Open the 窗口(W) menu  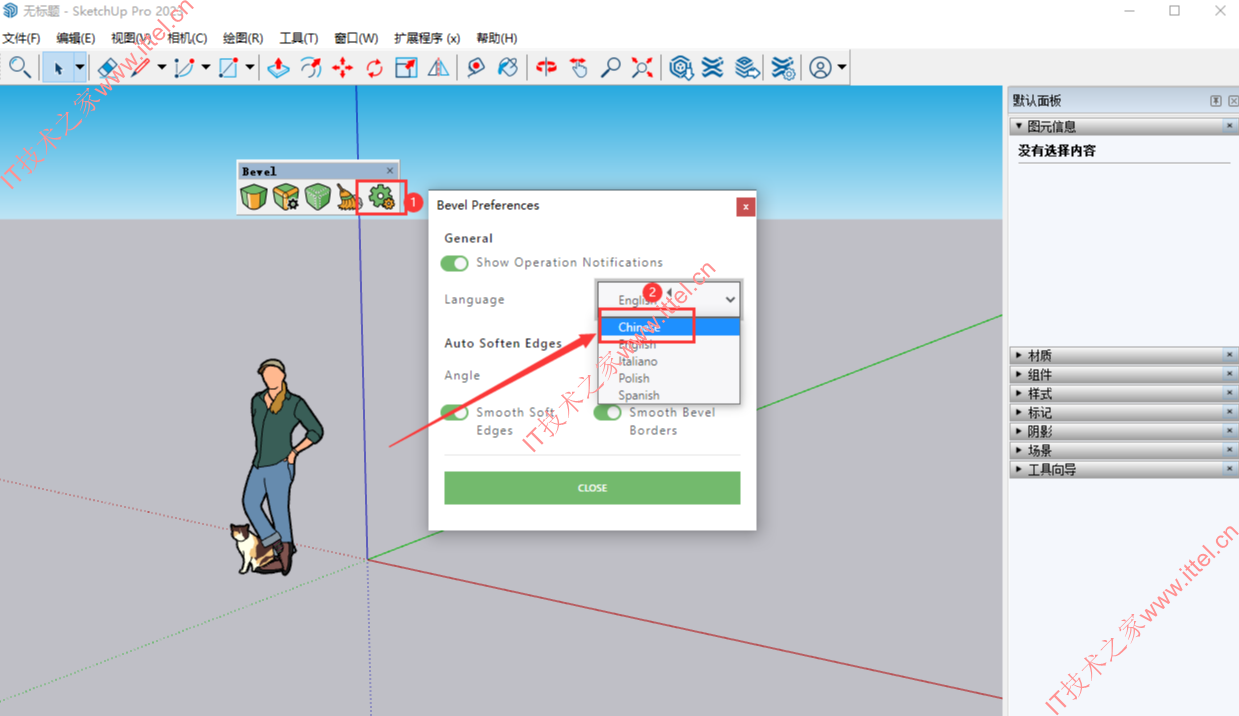[356, 38]
